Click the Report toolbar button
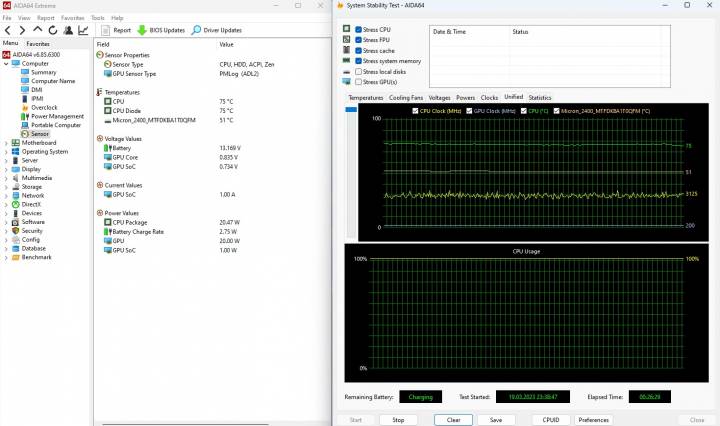 coord(116,30)
